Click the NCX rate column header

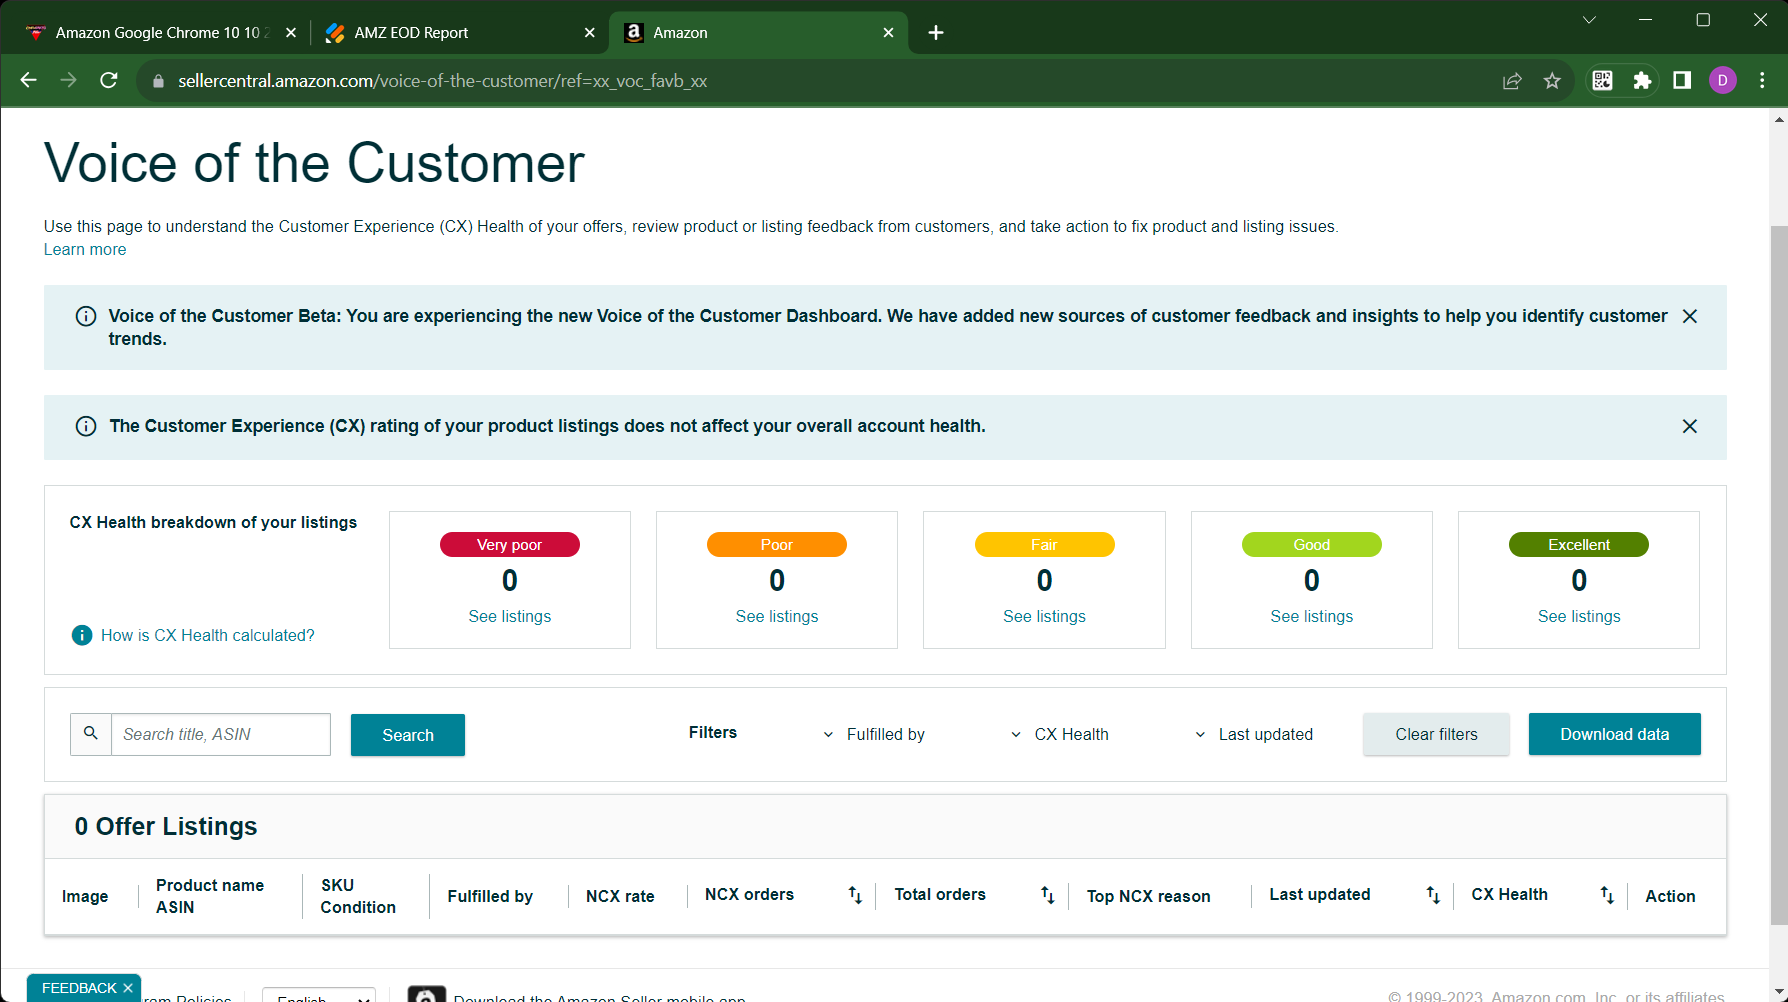point(620,896)
